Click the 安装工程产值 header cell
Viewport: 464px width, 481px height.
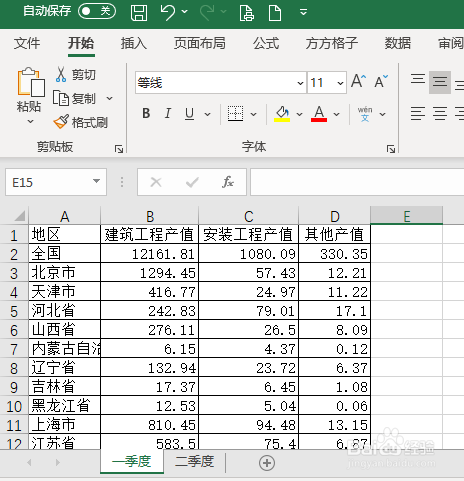(x=249, y=234)
